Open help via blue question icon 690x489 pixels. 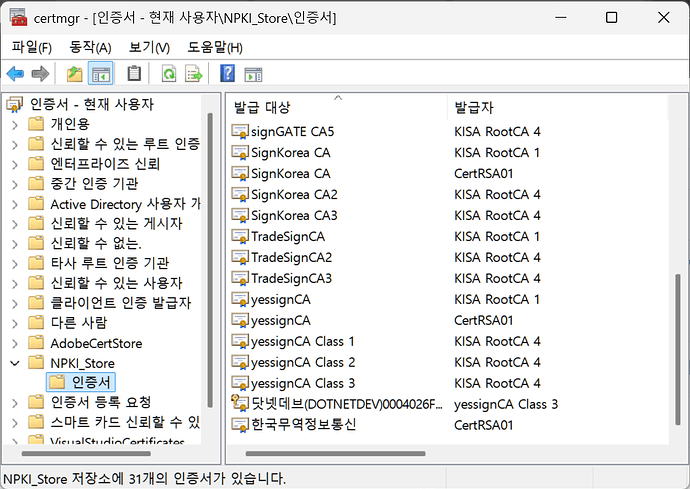pyautogui.click(x=227, y=74)
